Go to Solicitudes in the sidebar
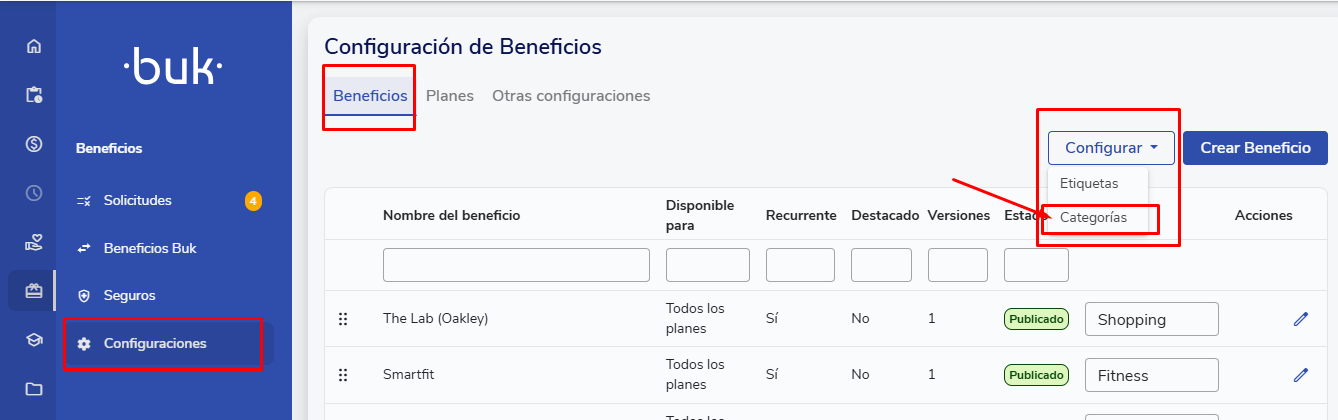This screenshot has height=420, width=1338. pos(137,201)
